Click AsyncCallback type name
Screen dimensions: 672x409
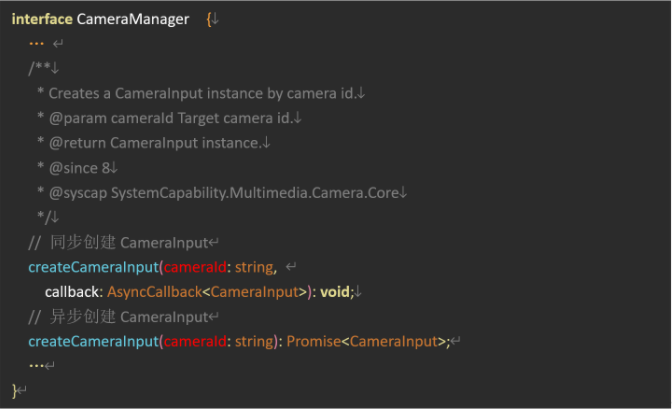pyautogui.click(x=154, y=292)
